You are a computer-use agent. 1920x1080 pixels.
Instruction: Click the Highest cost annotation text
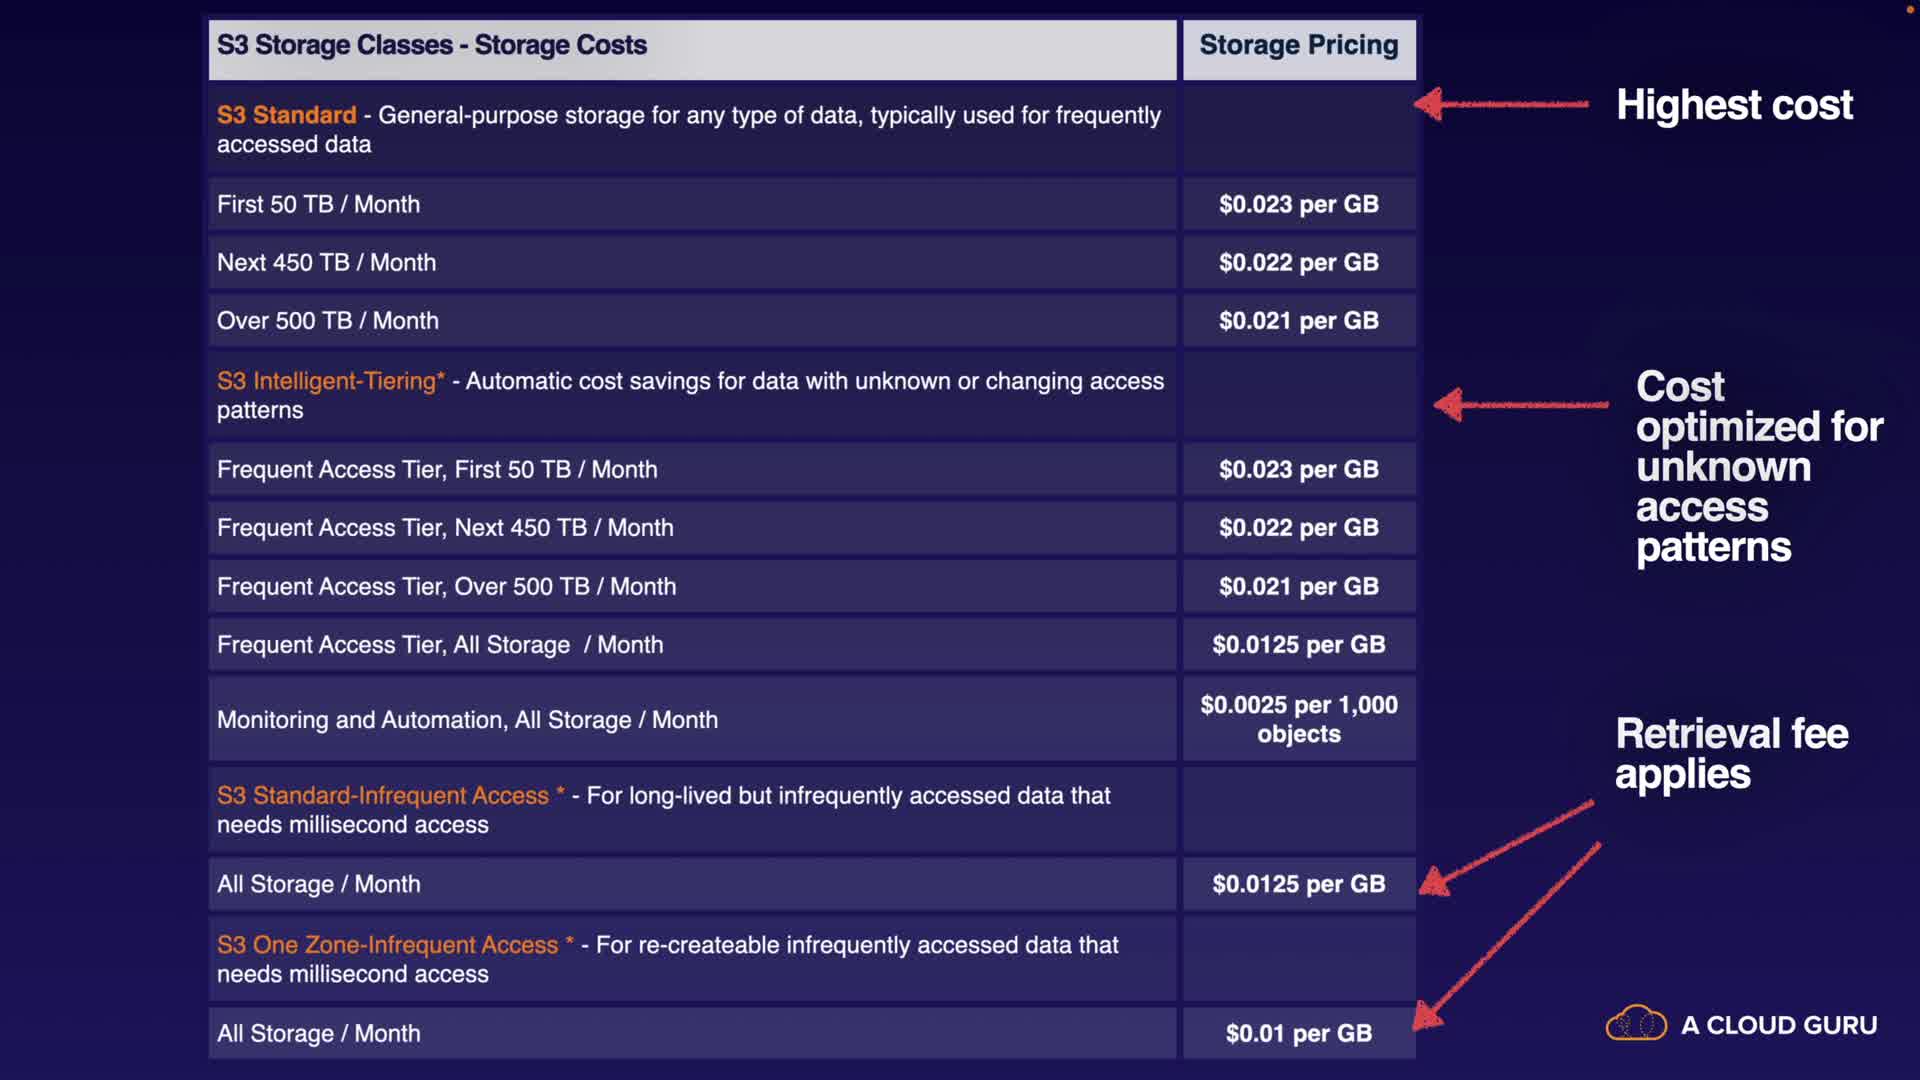[1734, 105]
